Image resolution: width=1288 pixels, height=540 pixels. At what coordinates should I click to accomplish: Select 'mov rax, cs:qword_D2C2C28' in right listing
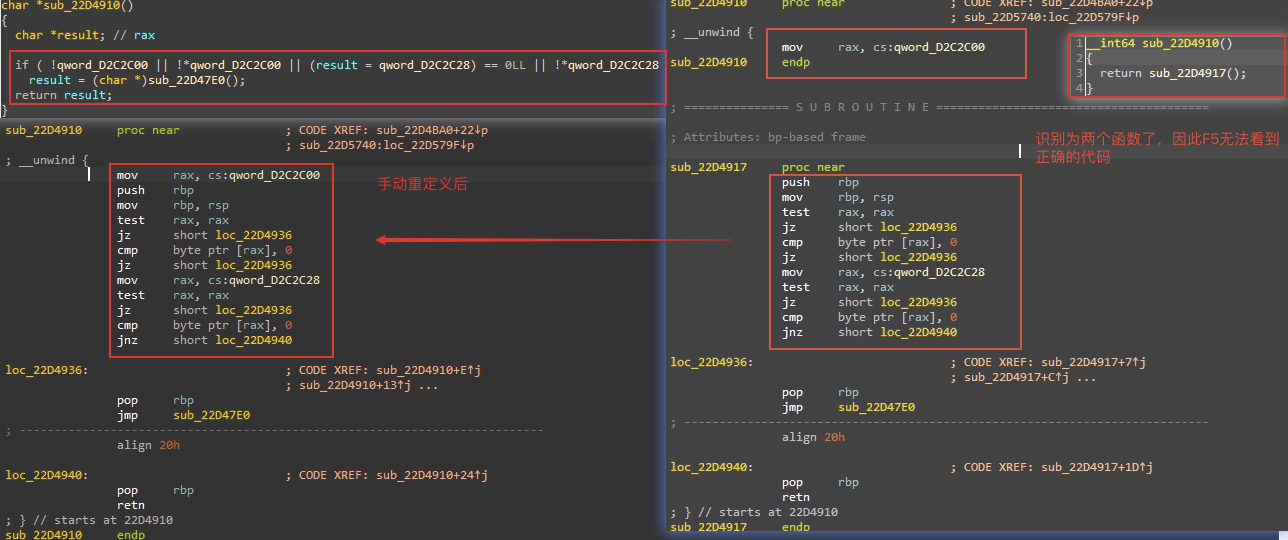point(883,272)
